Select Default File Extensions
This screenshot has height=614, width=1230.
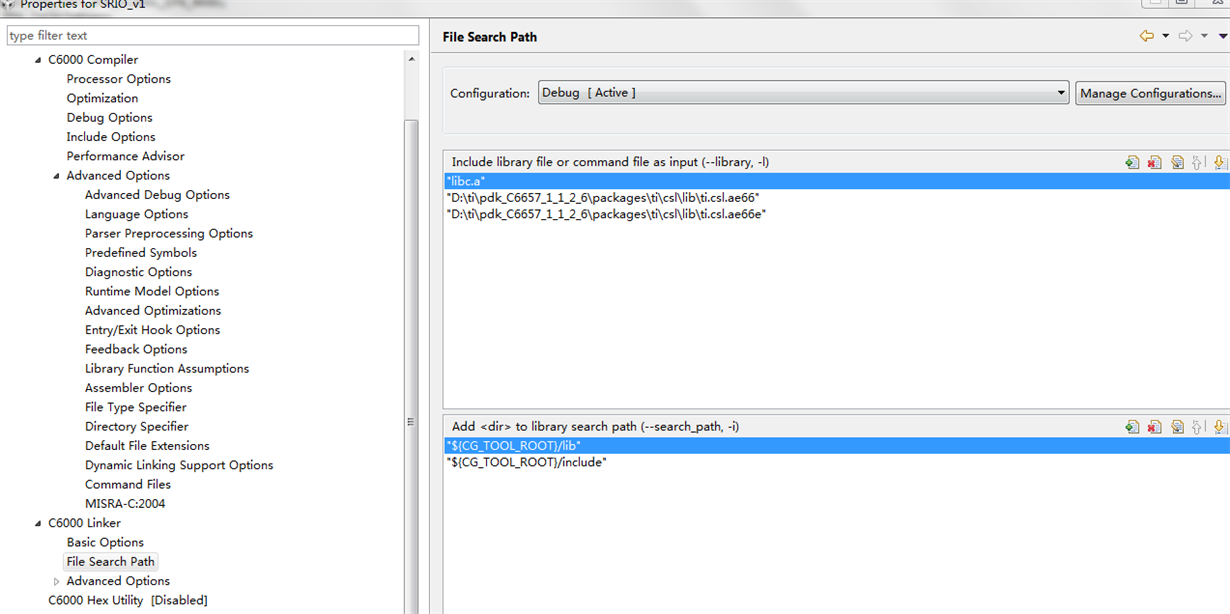(147, 446)
